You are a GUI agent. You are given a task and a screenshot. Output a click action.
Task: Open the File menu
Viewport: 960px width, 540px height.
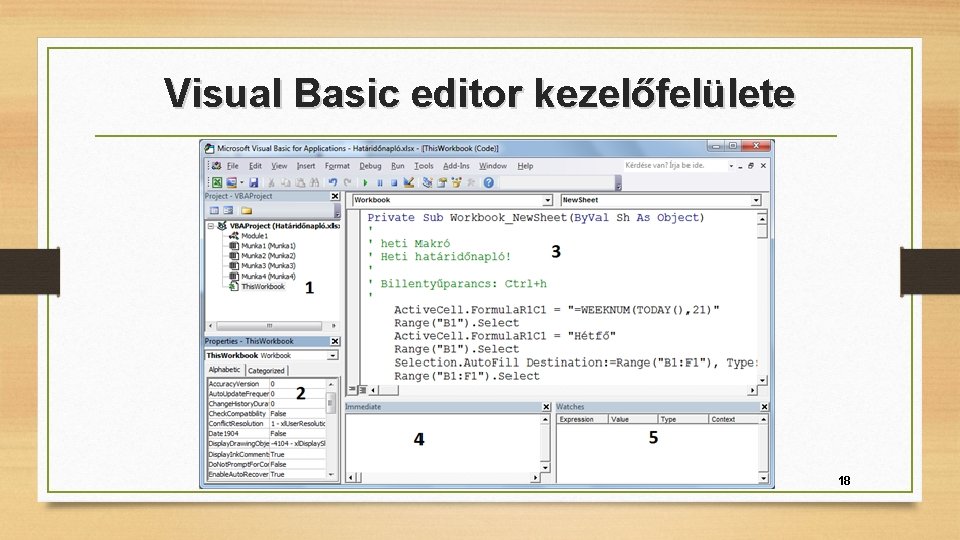(x=233, y=166)
